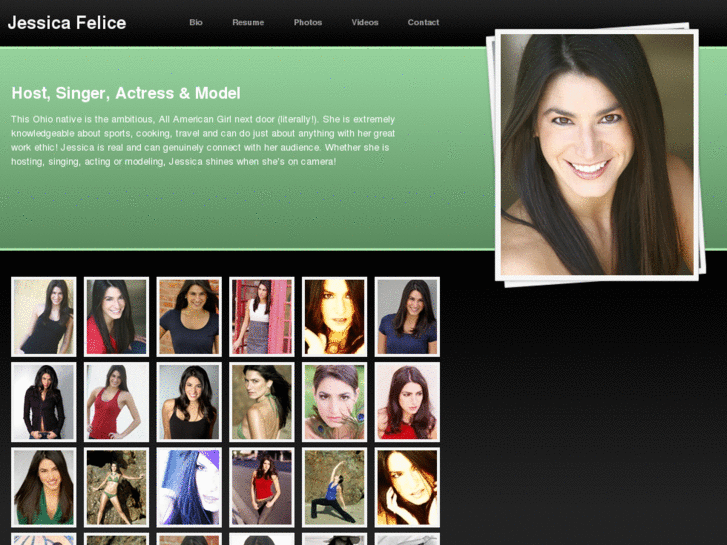Open the blue-tinted hair thumbnail

pos(189,487)
